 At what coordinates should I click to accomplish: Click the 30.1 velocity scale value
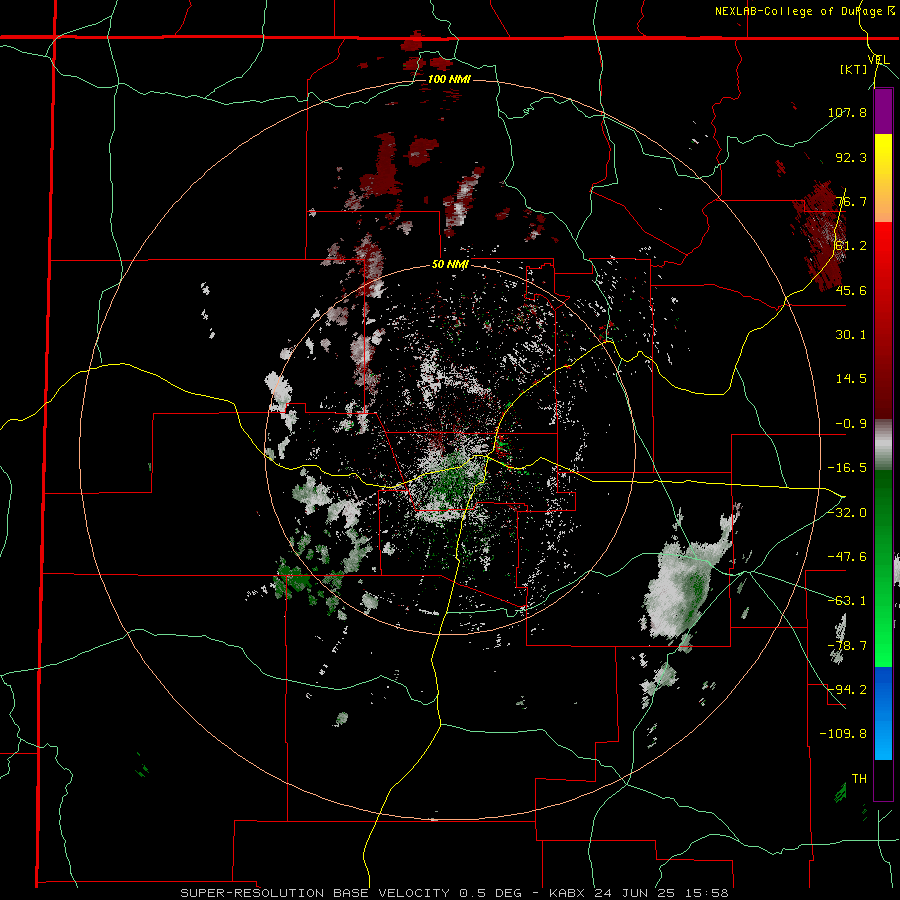pyautogui.click(x=851, y=335)
